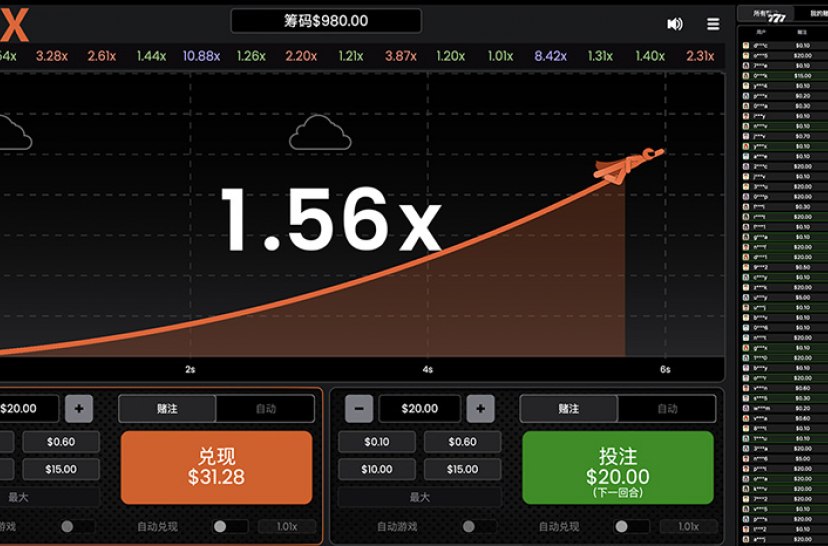View history result 1.40x
The width and height of the screenshot is (828, 546).
pyautogui.click(x=650, y=56)
